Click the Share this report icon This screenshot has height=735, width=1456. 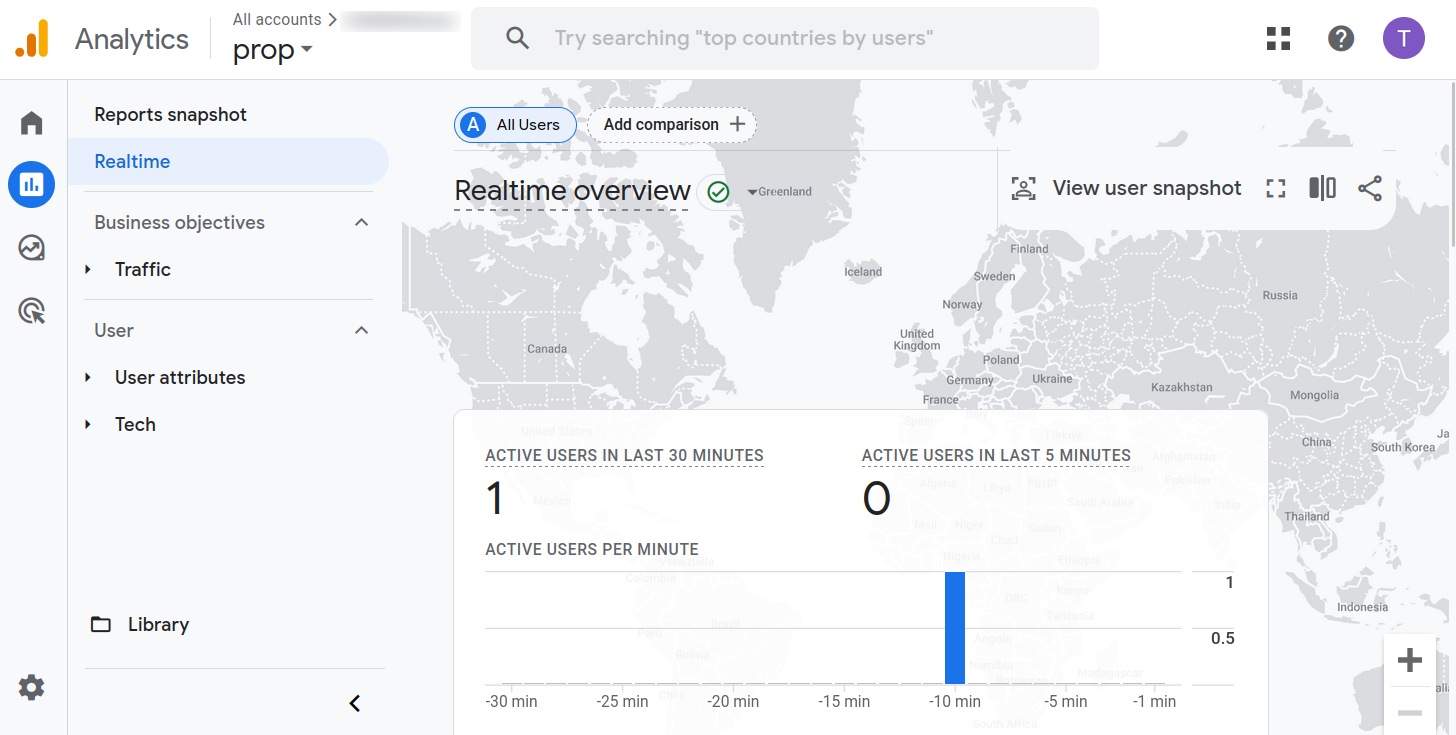click(1369, 188)
